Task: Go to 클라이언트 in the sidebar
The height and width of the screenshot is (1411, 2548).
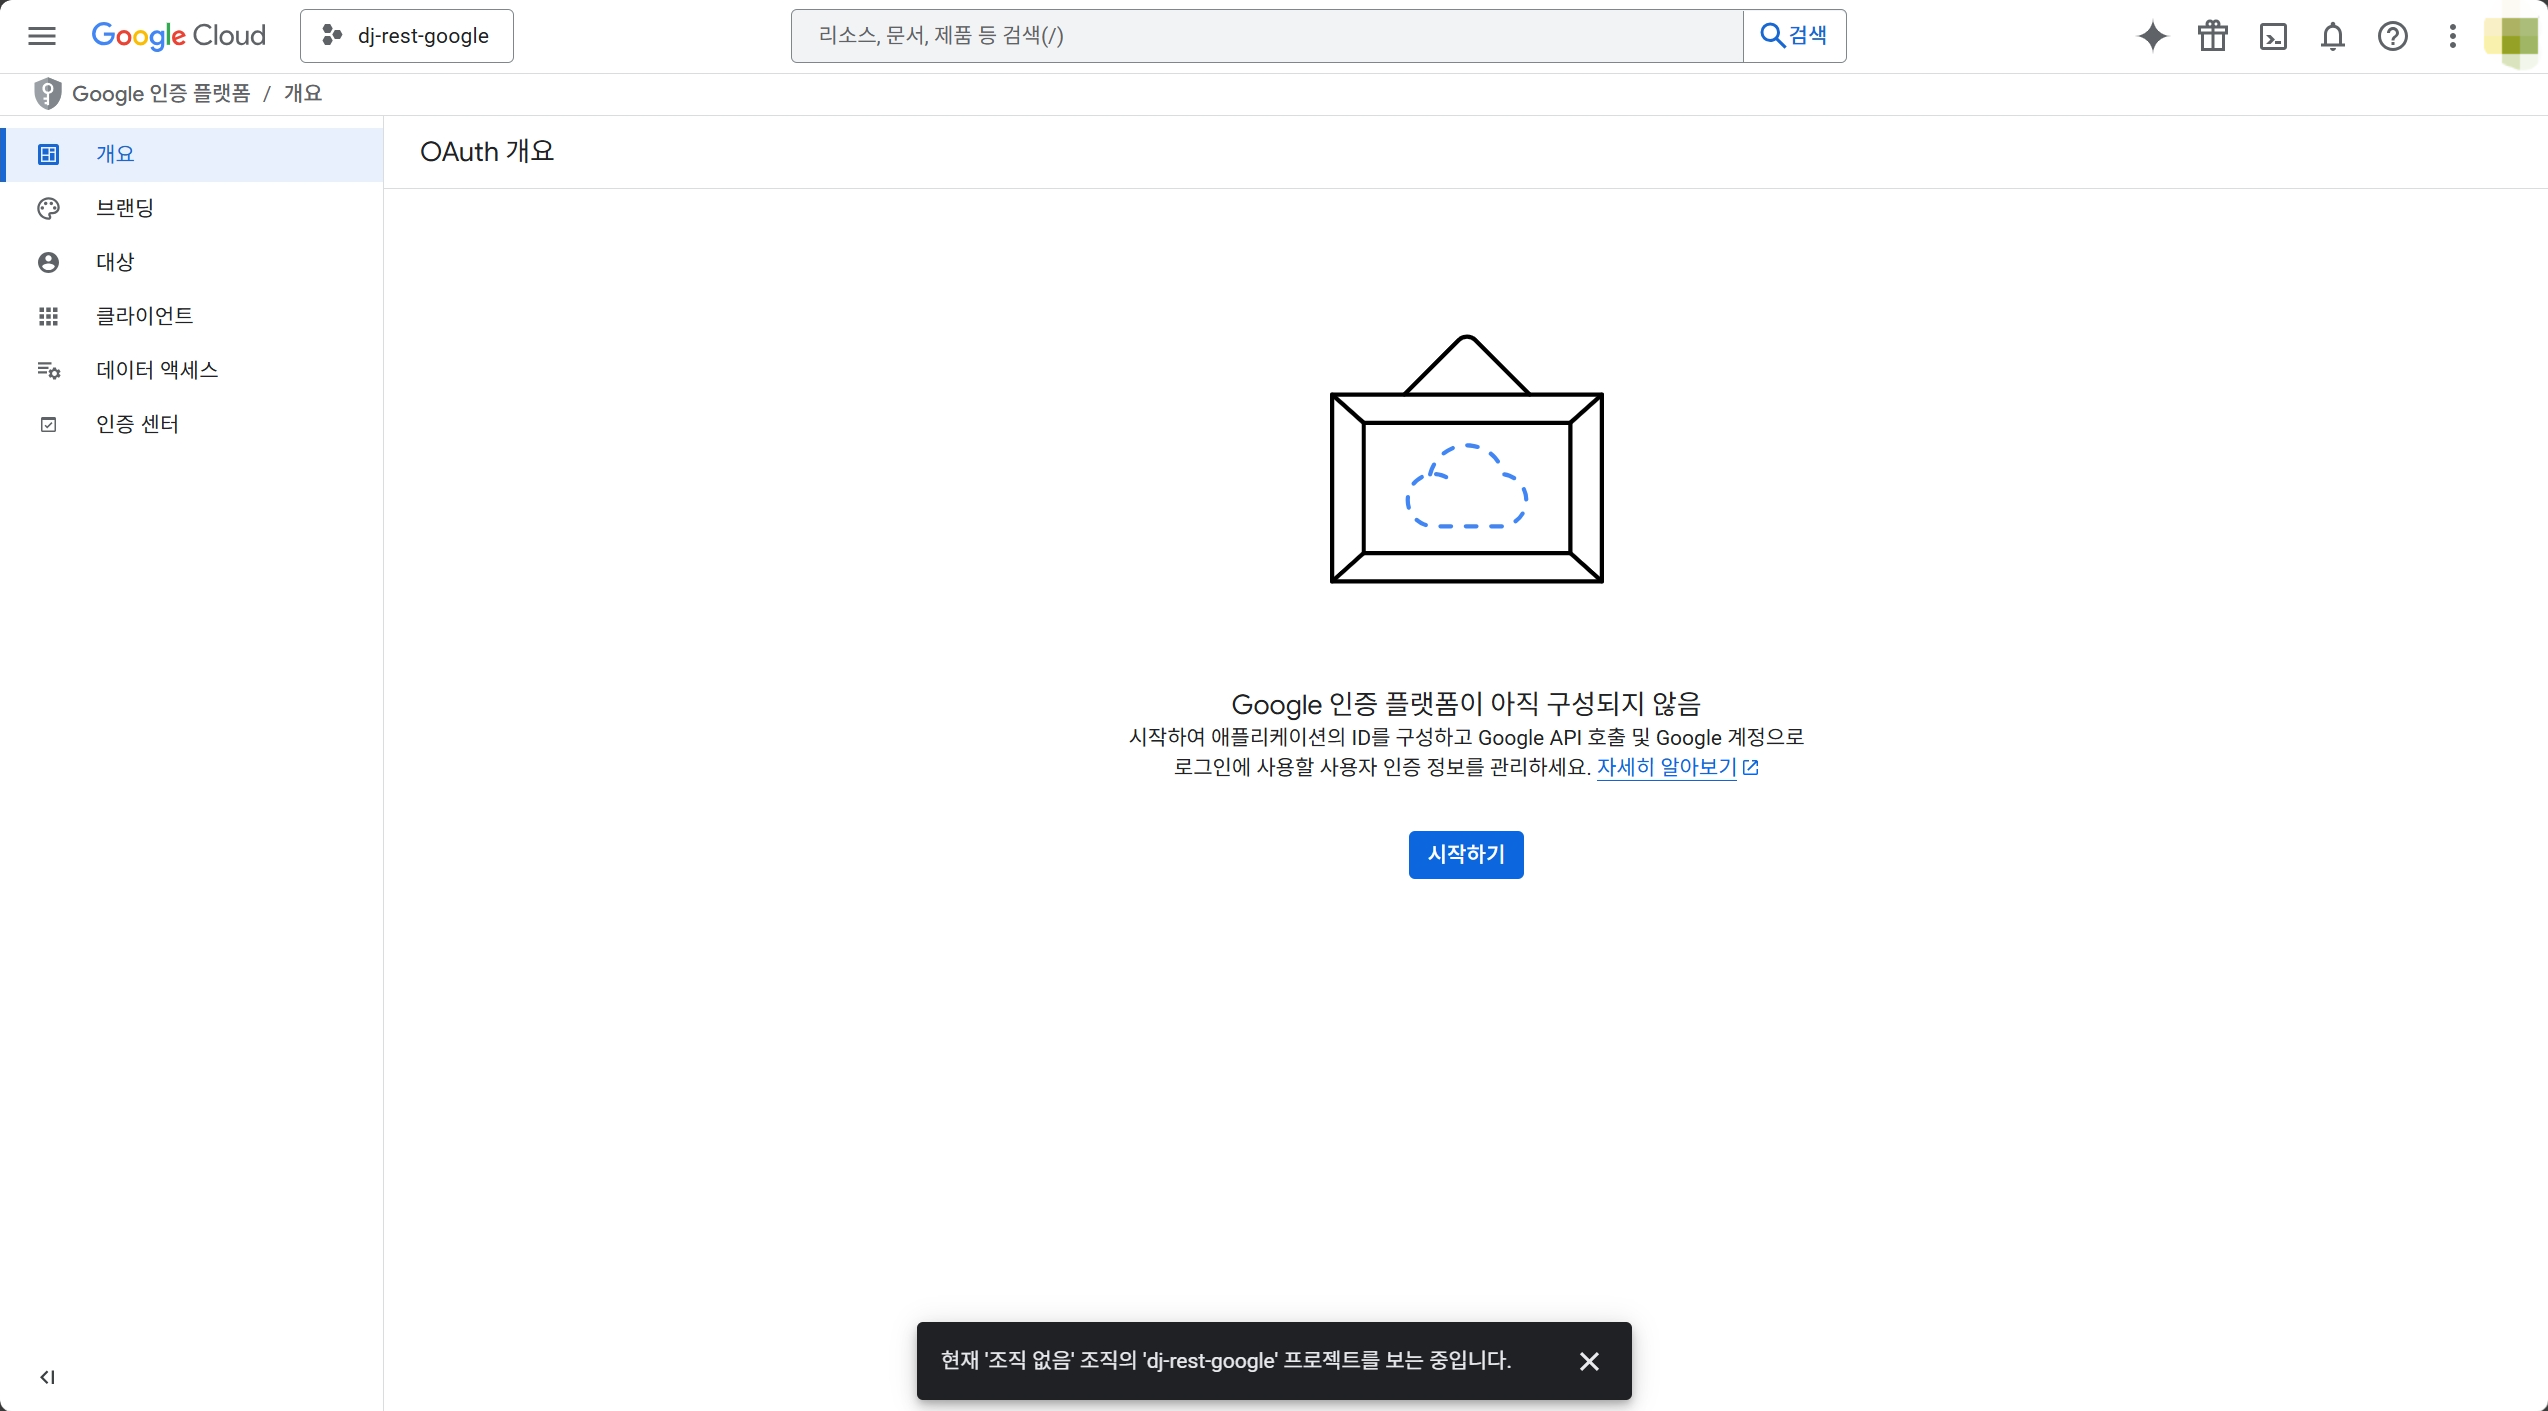Action: coord(144,316)
